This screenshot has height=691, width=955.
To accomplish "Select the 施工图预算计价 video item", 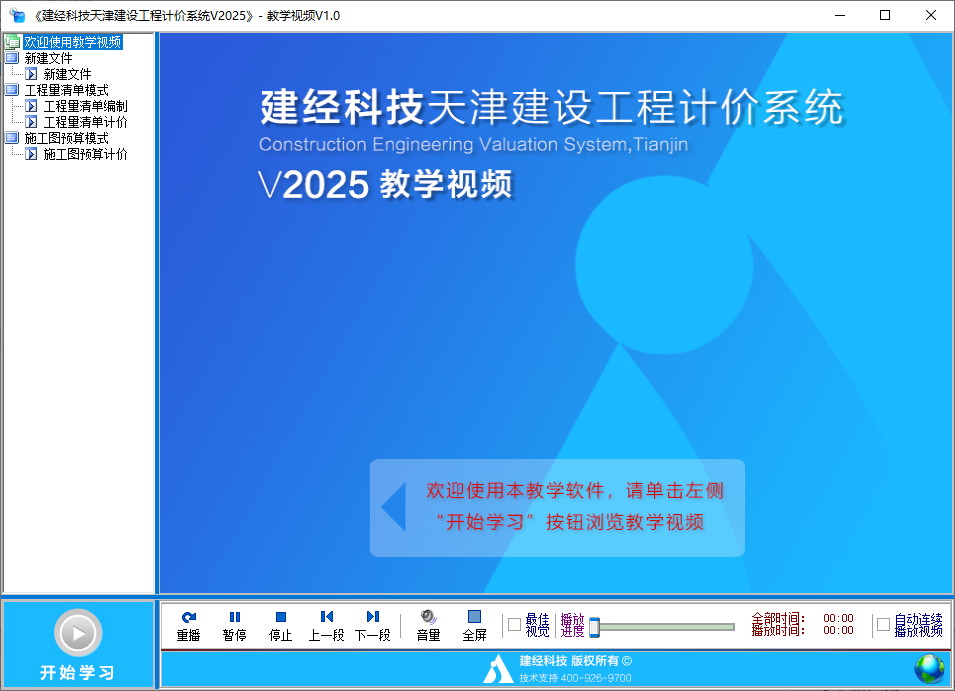I will pyautogui.click(x=85, y=154).
